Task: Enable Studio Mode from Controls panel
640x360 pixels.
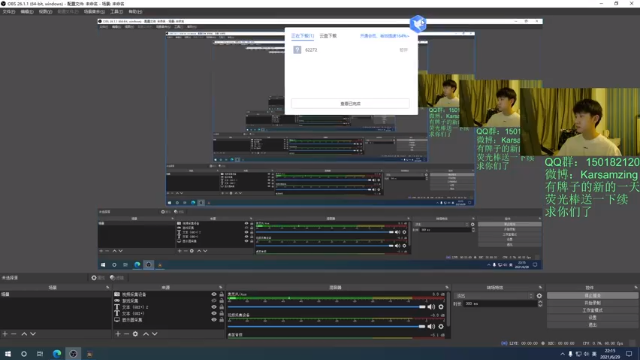Action: [592, 310]
